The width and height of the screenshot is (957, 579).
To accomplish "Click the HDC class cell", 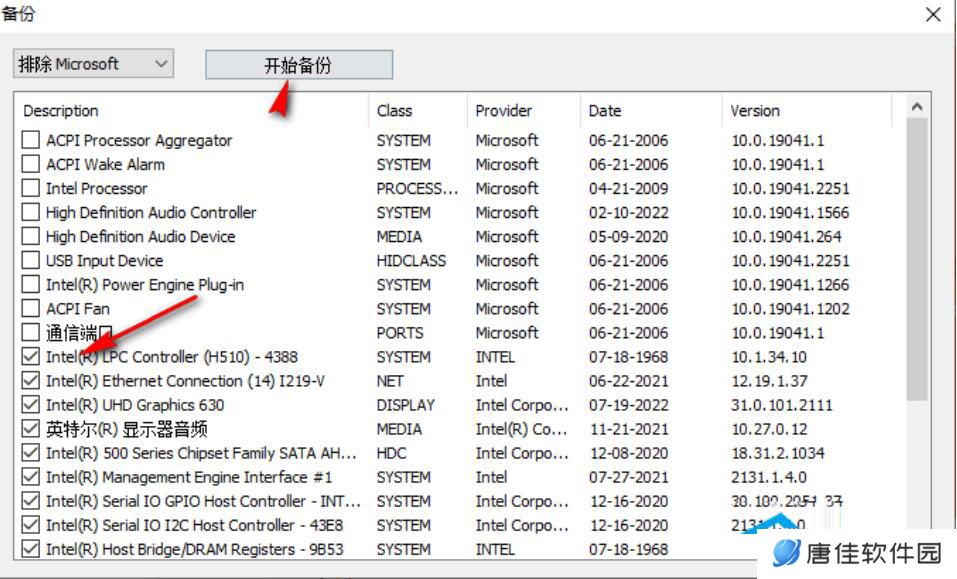I will coord(391,453).
